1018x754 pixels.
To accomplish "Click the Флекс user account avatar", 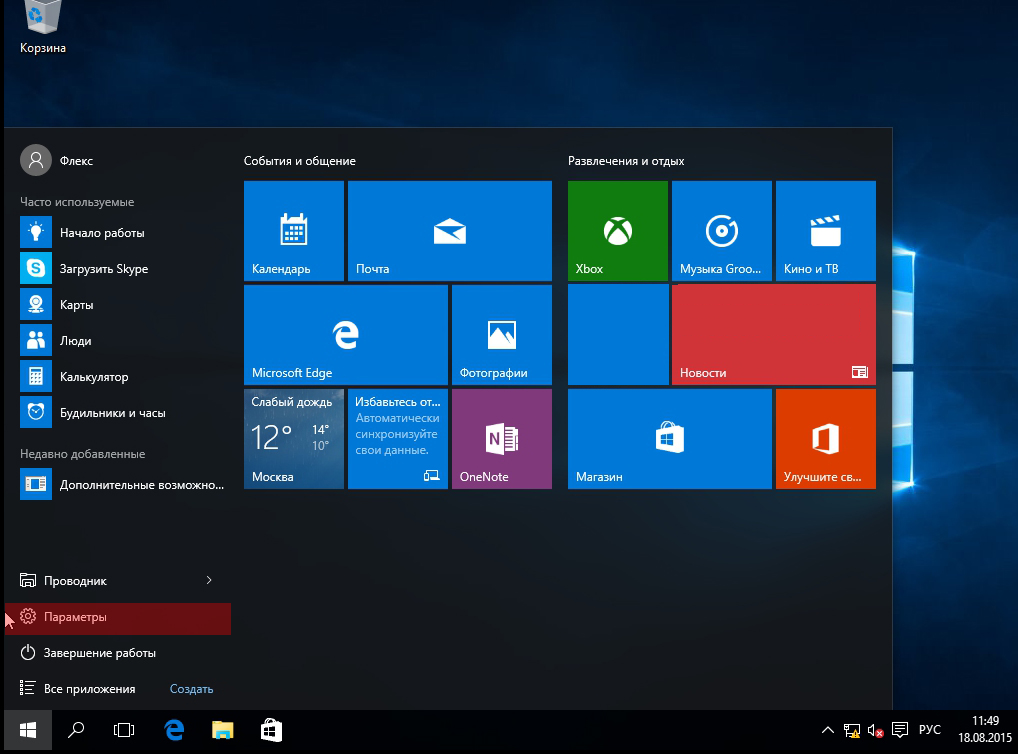I will coord(36,160).
